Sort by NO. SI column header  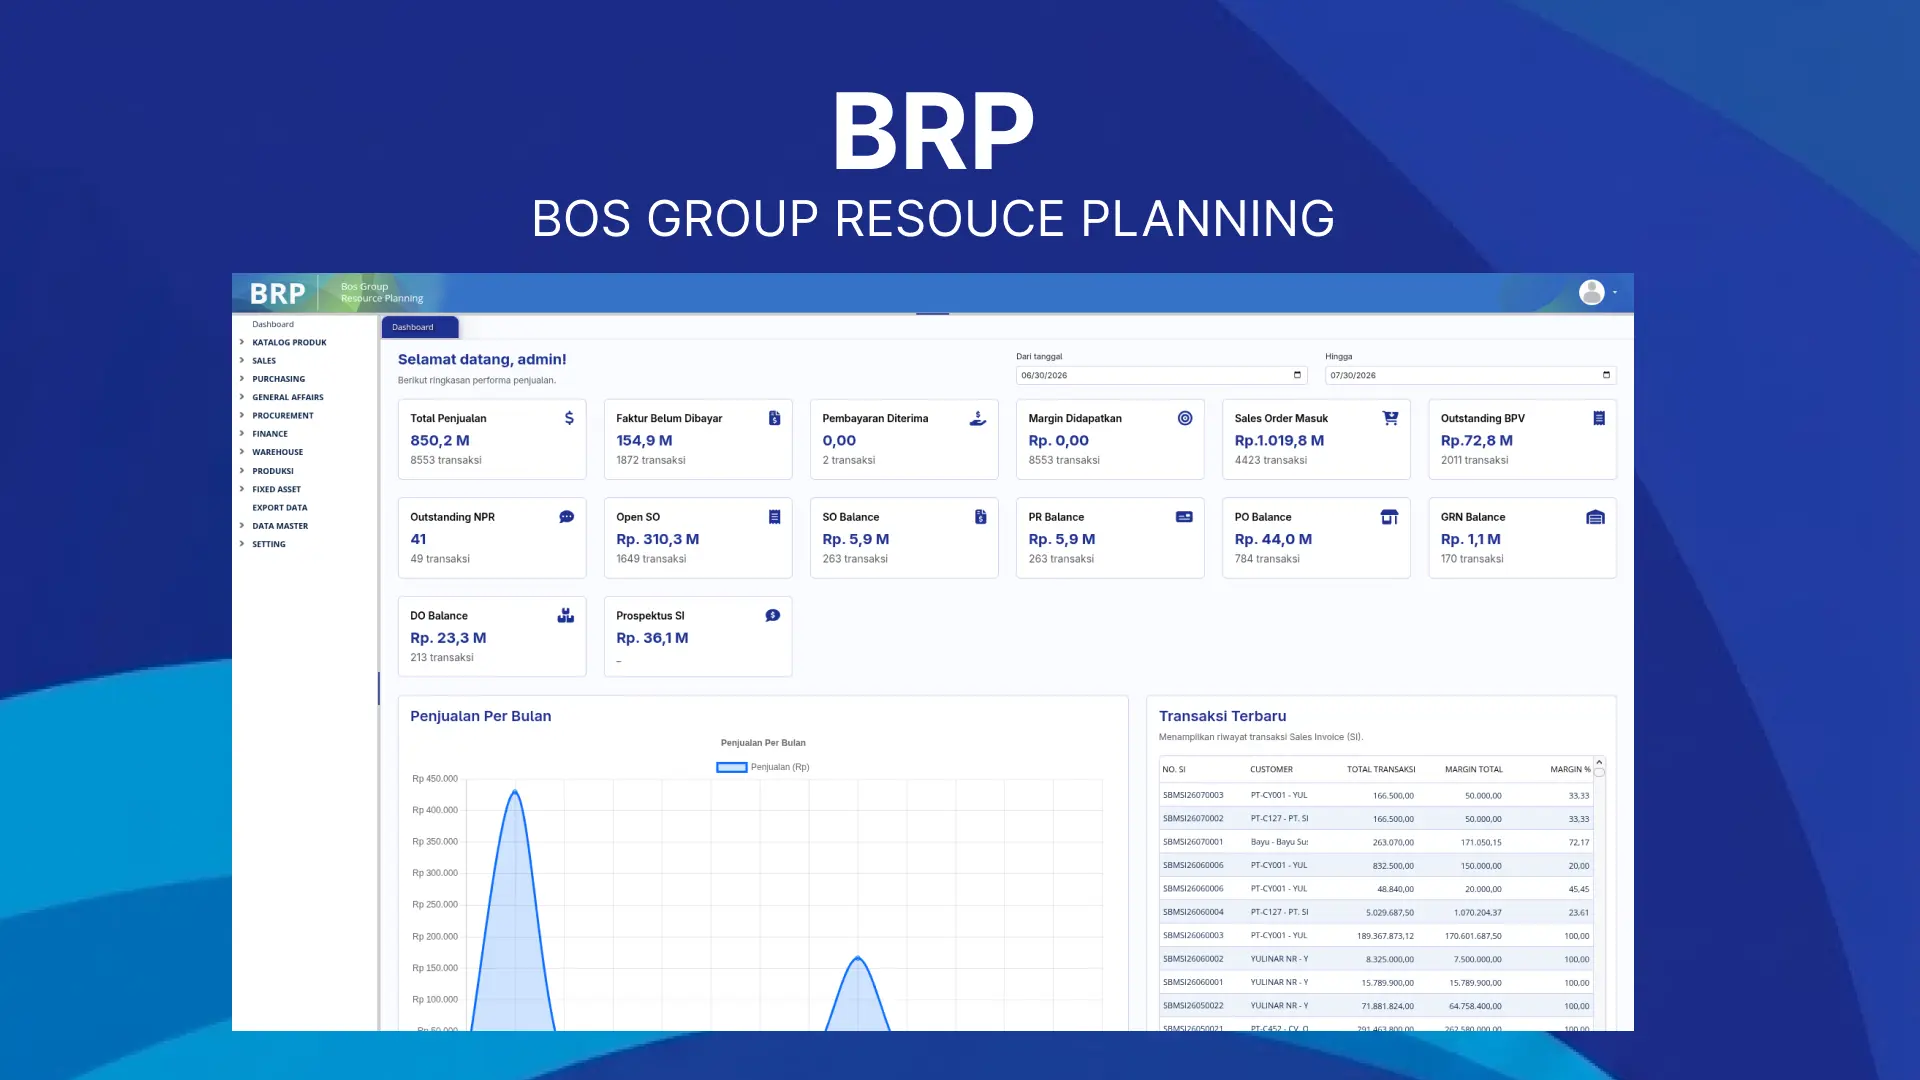1174,769
